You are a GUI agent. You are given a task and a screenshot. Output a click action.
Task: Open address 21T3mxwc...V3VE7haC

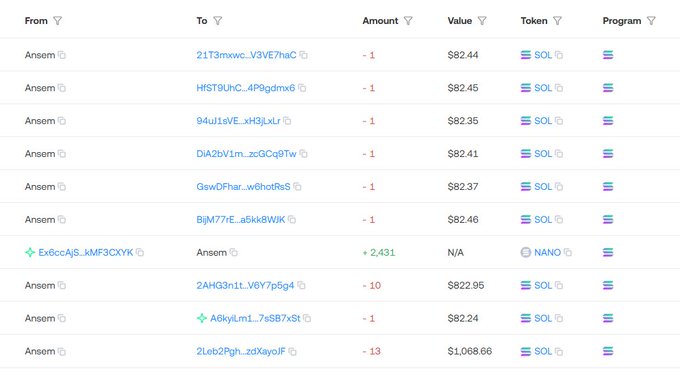tap(246, 55)
